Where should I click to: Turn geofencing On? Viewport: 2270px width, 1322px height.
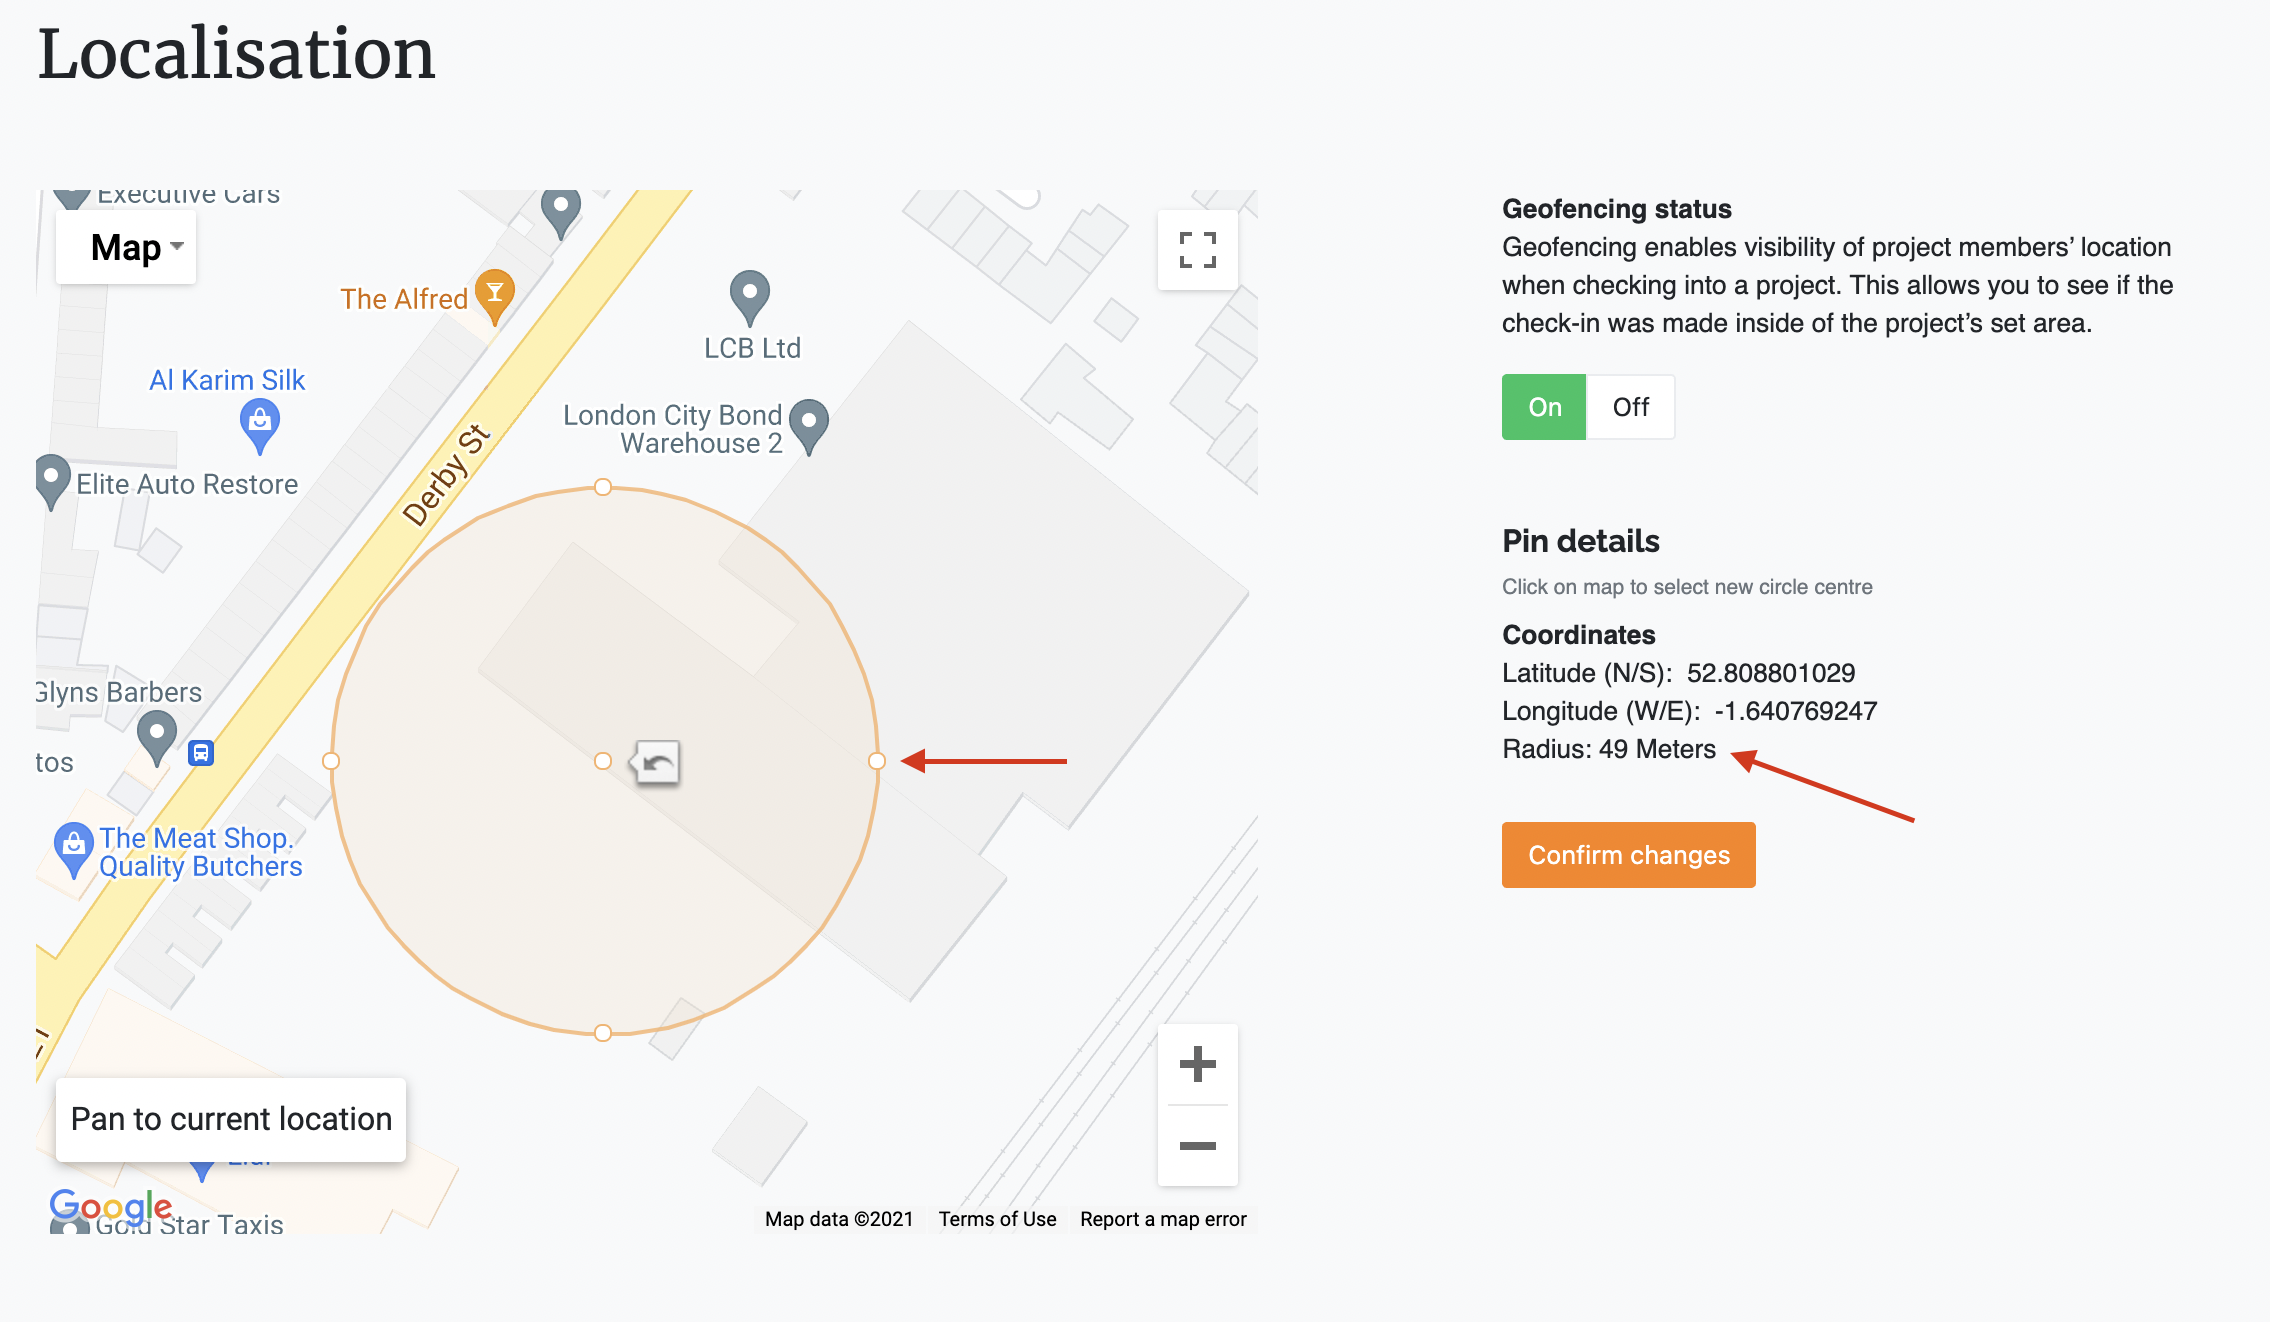(x=1544, y=407)
